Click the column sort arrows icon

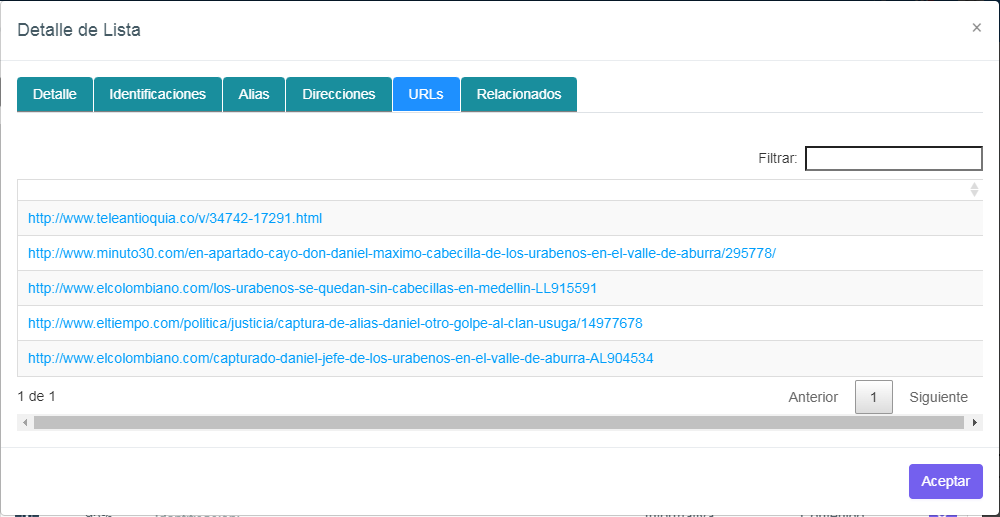[974, 190]
